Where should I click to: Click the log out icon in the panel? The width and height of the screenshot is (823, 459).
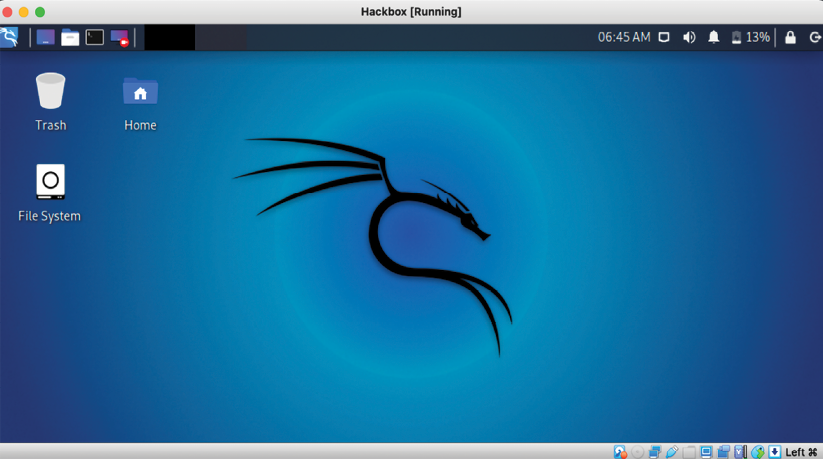pos(815,37)
